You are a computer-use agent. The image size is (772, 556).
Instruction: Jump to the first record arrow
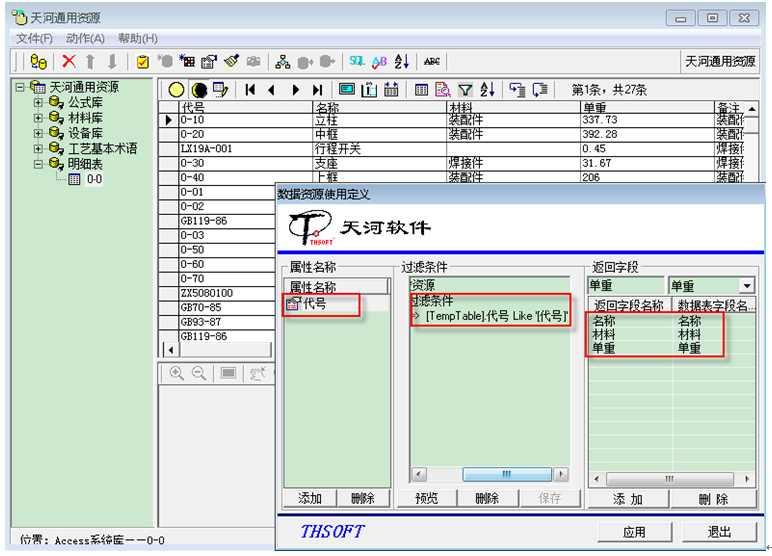click(250, 90)
